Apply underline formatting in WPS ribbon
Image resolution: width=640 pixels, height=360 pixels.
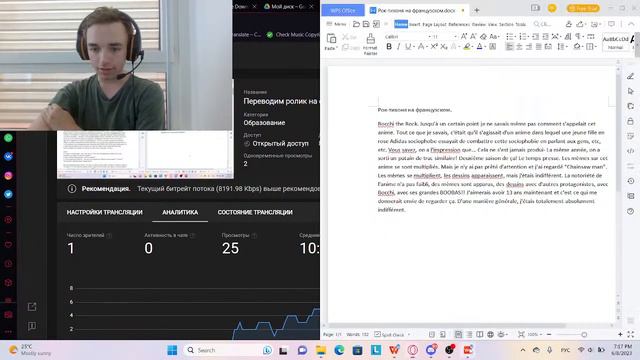click(x=407, y=47)
